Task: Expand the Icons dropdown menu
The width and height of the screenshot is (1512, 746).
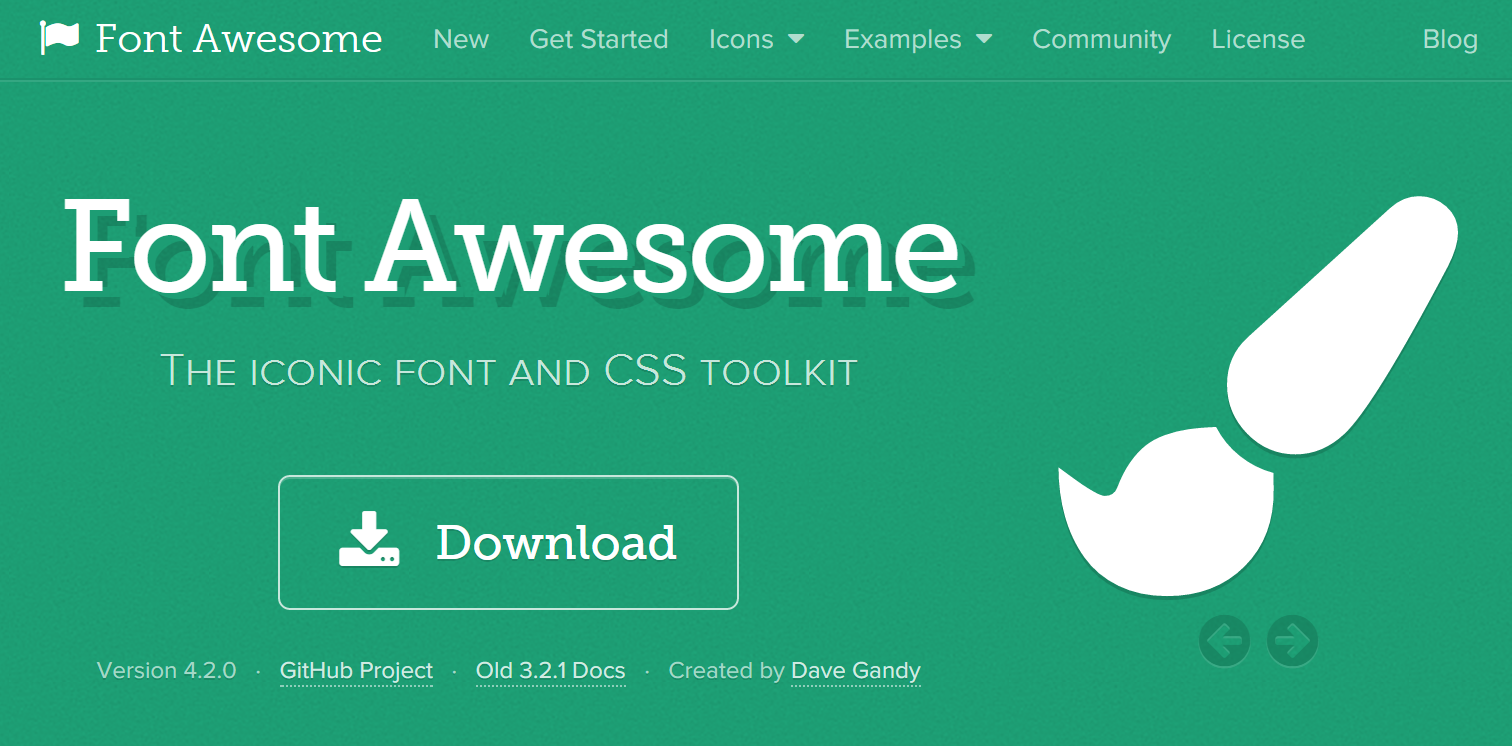Action: [756, 39]
